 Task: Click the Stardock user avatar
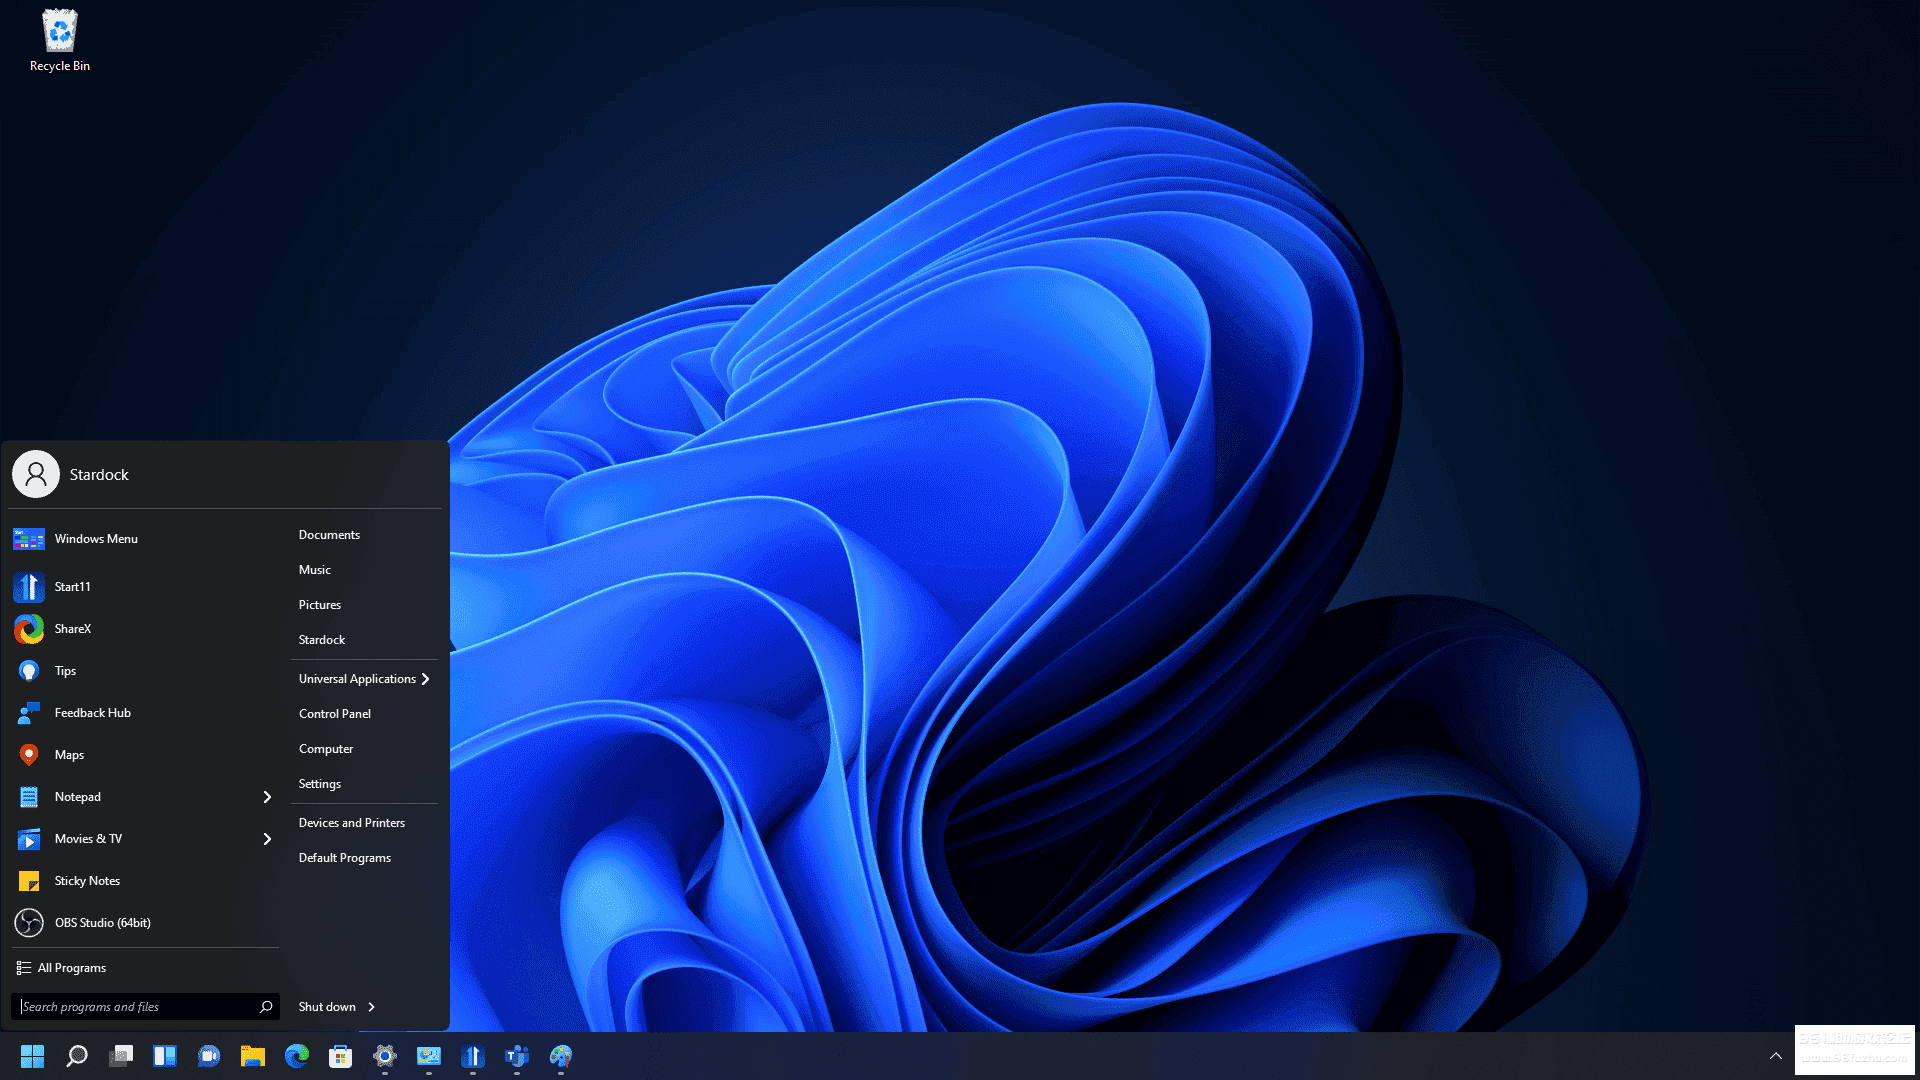pyautogui.click(x=36, y=475)
